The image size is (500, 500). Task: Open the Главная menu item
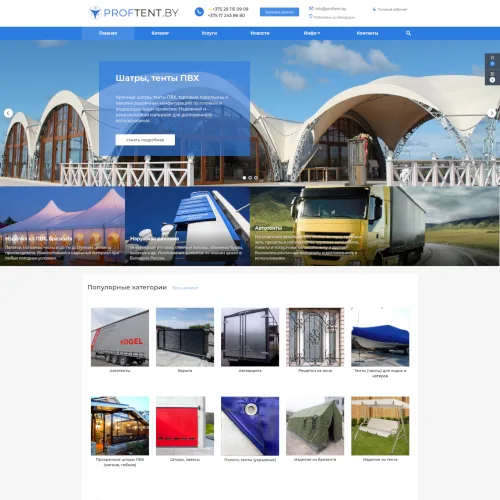[x=108, y=33]
